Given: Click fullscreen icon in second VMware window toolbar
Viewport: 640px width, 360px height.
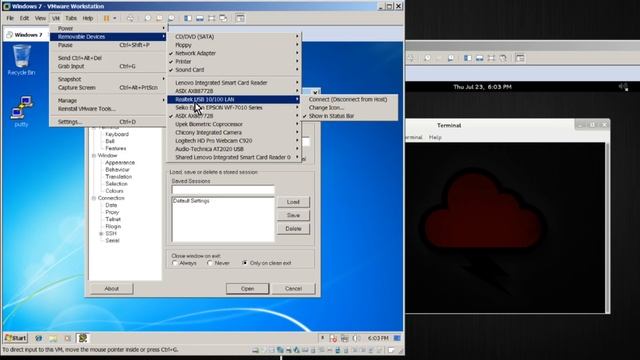Looking at the screenshot, I should pos(491,58).
